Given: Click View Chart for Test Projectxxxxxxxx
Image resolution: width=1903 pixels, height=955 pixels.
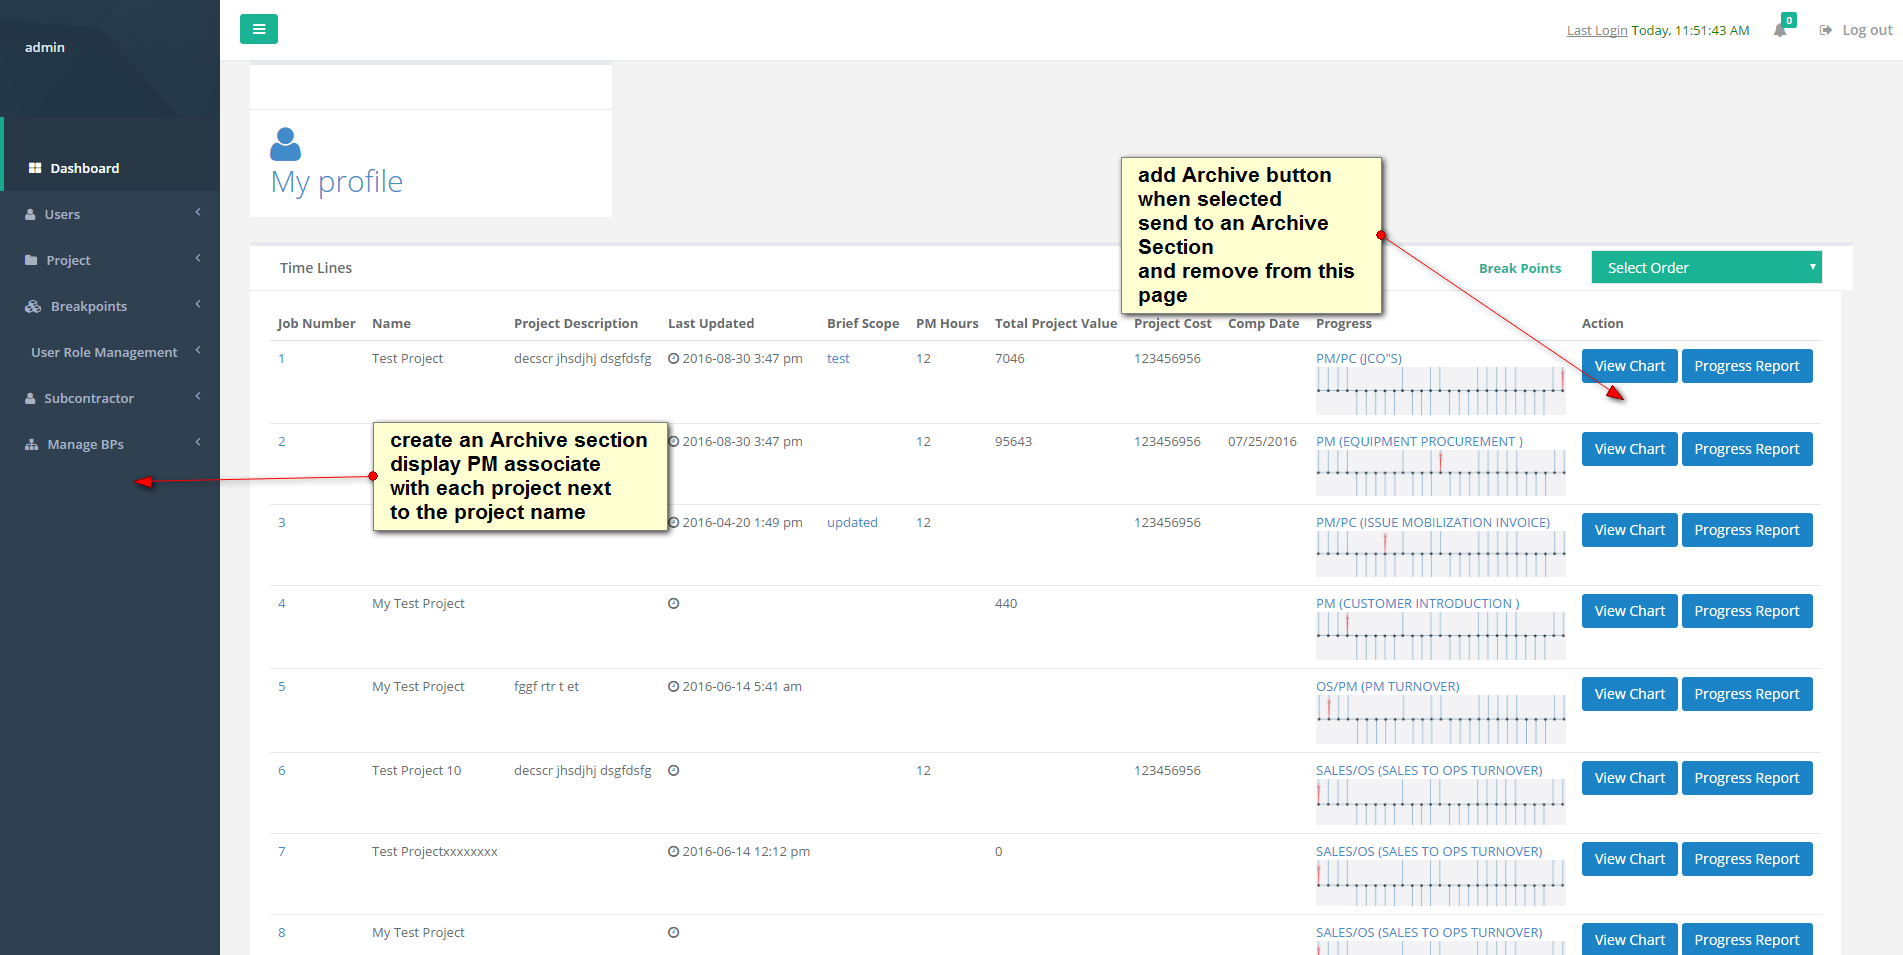Looking at the screenshot, I should pyautogui.click(x=1629, y=859).
